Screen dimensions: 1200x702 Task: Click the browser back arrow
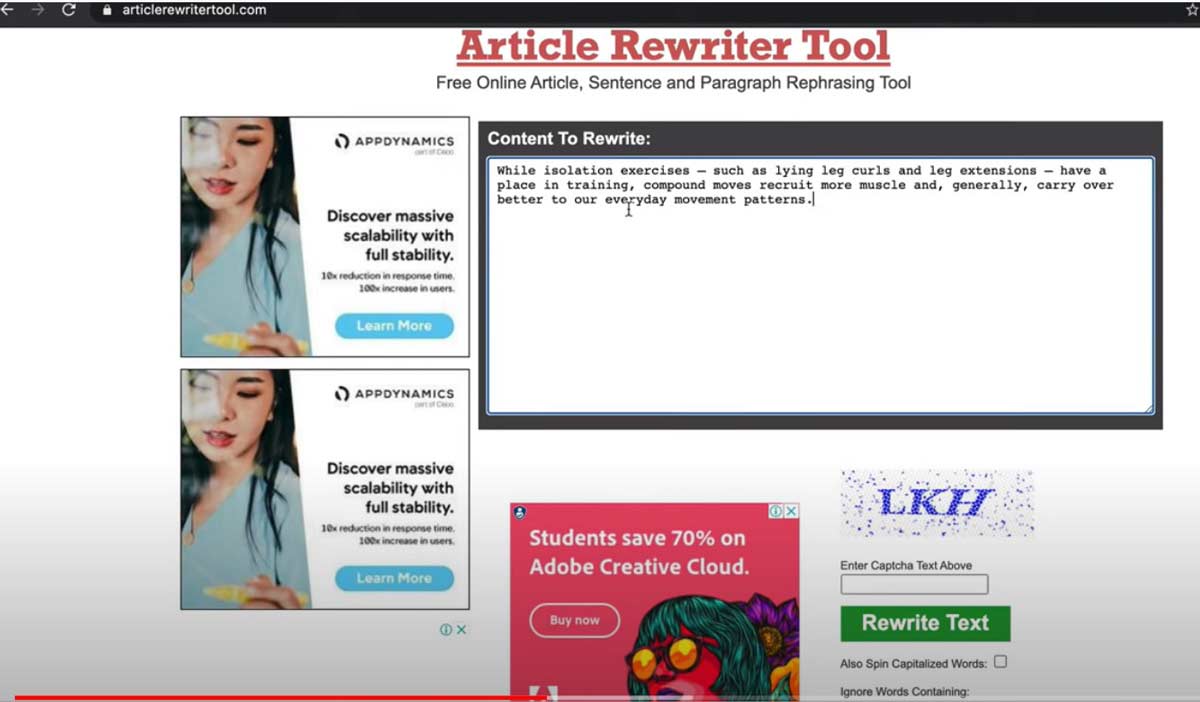(6, 10)
